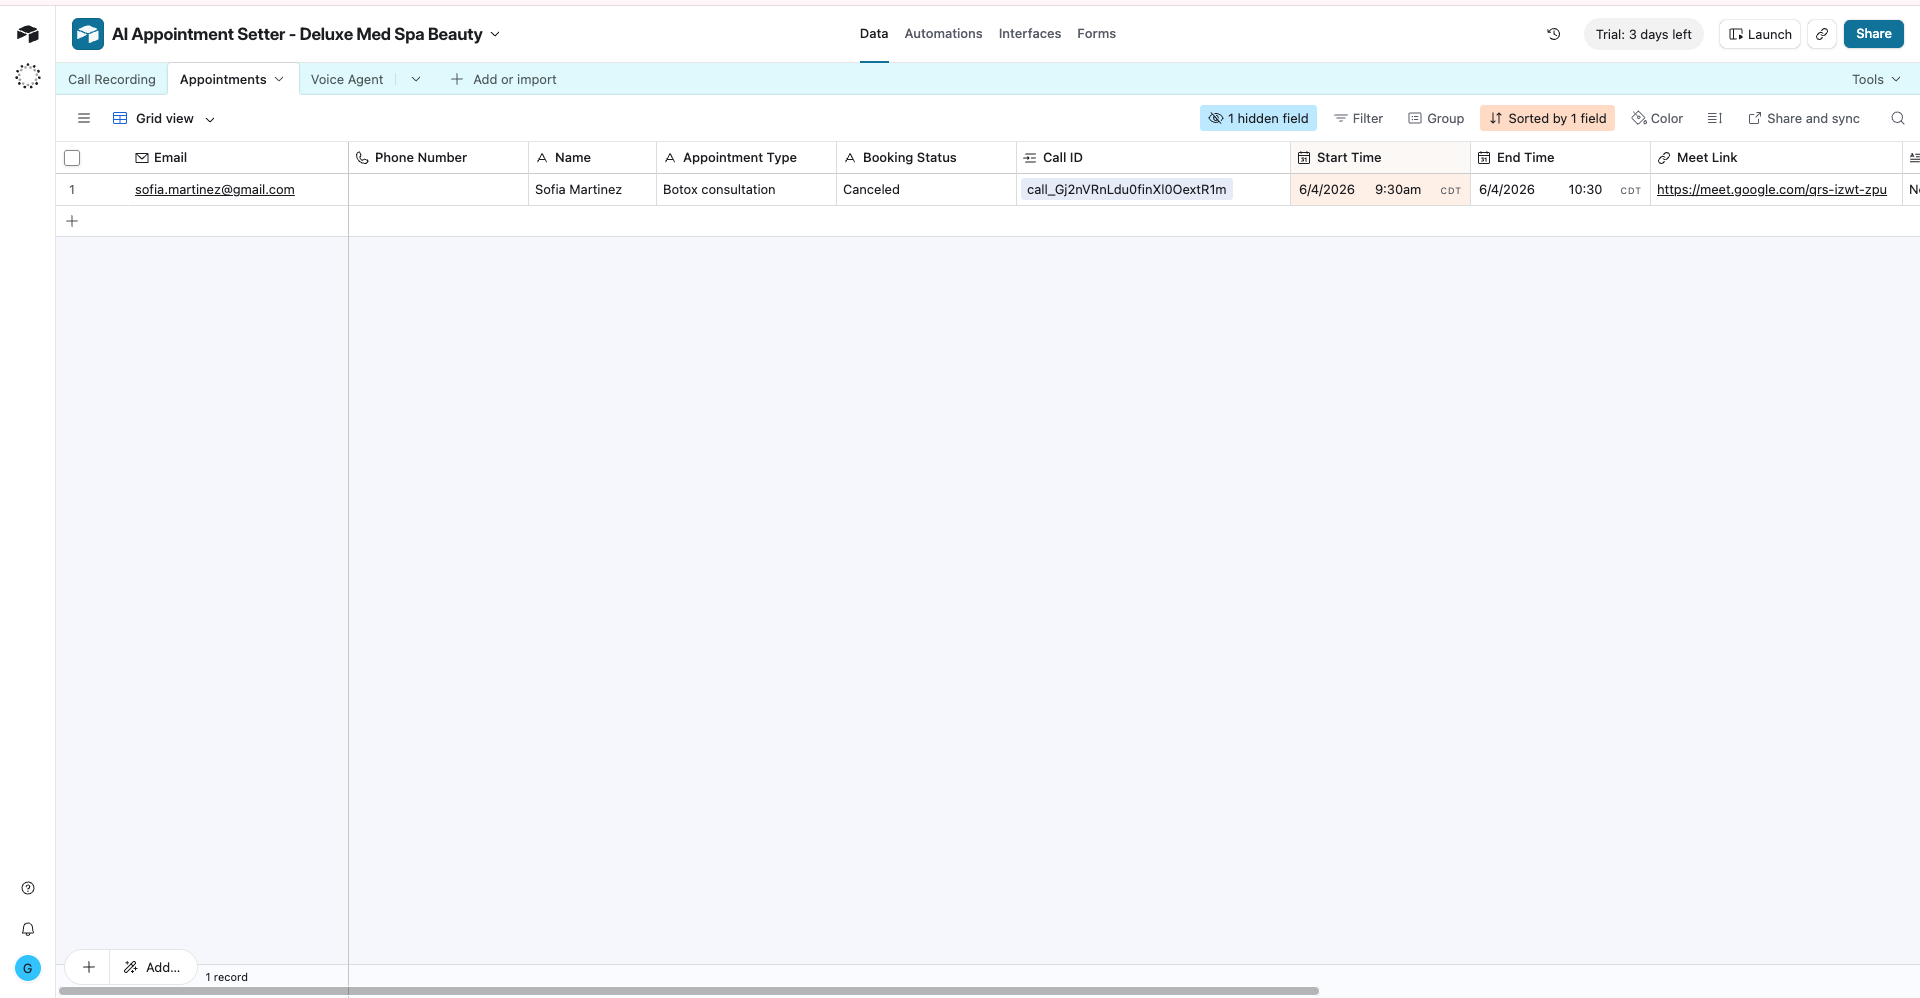Select the Canceled status cell

(926, 189)
